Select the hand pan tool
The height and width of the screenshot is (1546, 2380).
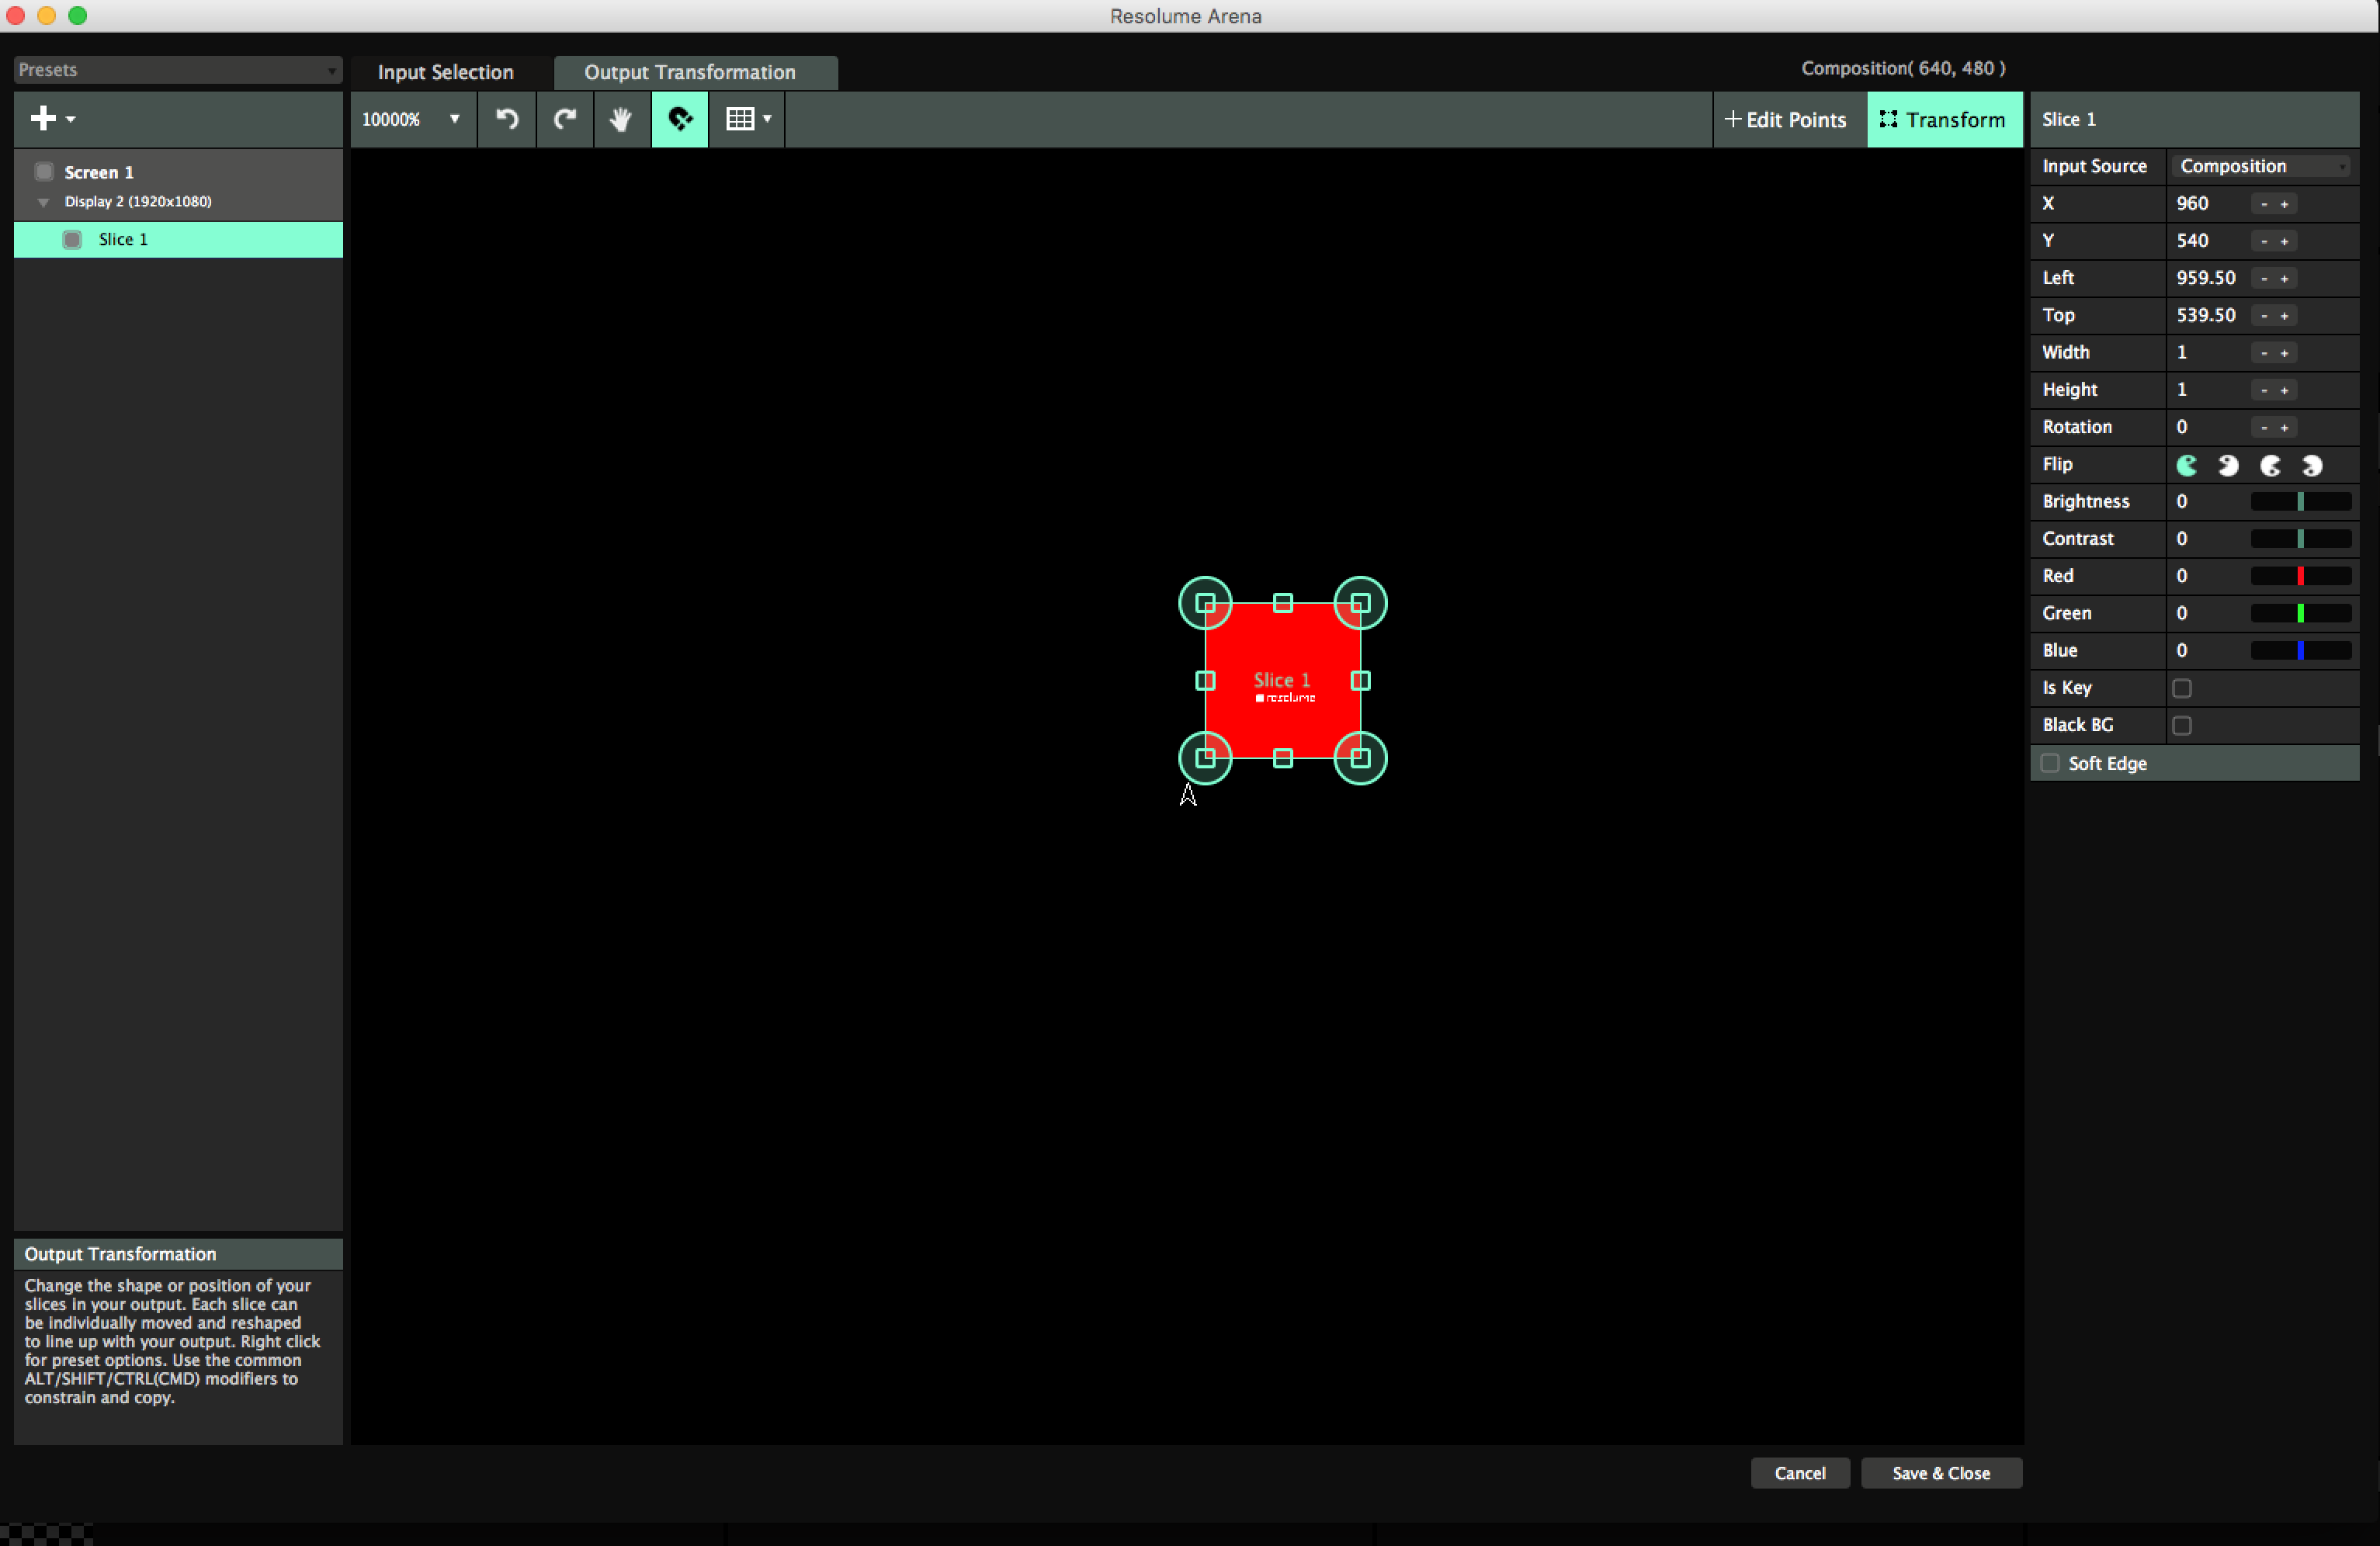tap(621, 119)
